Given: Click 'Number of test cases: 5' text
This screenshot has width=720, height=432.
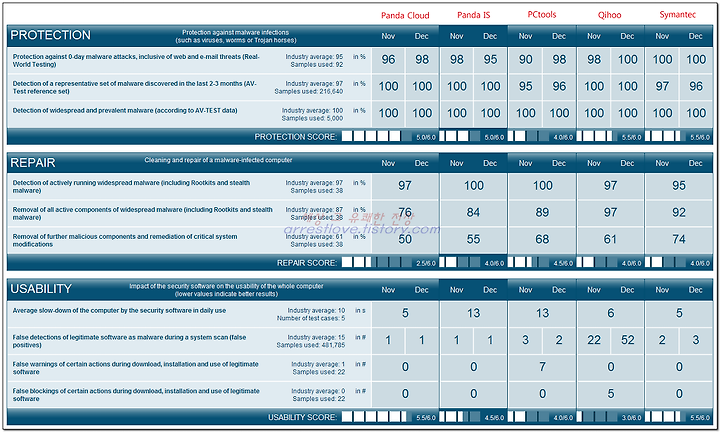Looking at the screenshot, I should (x=311, y=318).
